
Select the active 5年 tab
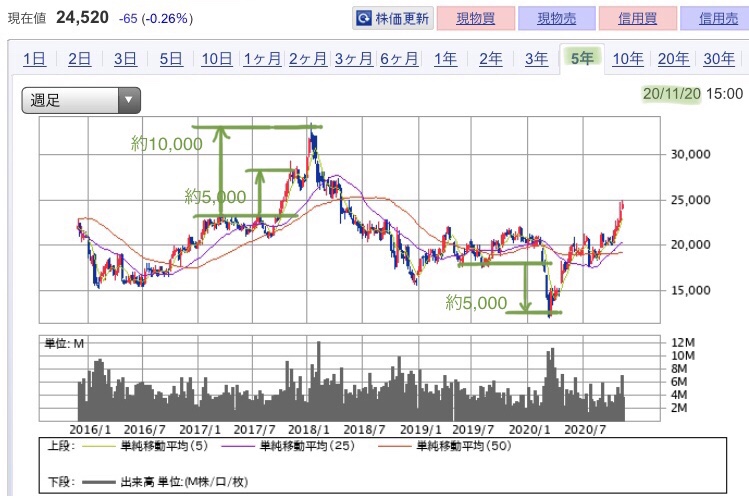point(582,58)
